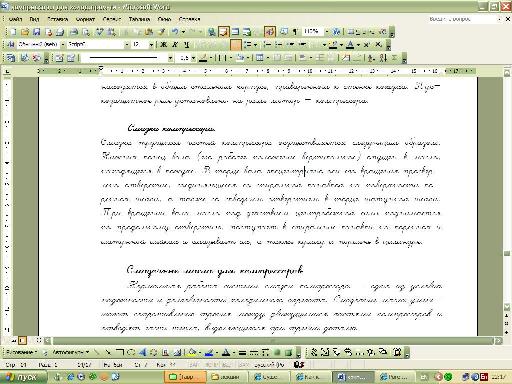Screen dimensions: 512x384
Task: Click the Print icon in the toolbar
Action: [74, 32]
